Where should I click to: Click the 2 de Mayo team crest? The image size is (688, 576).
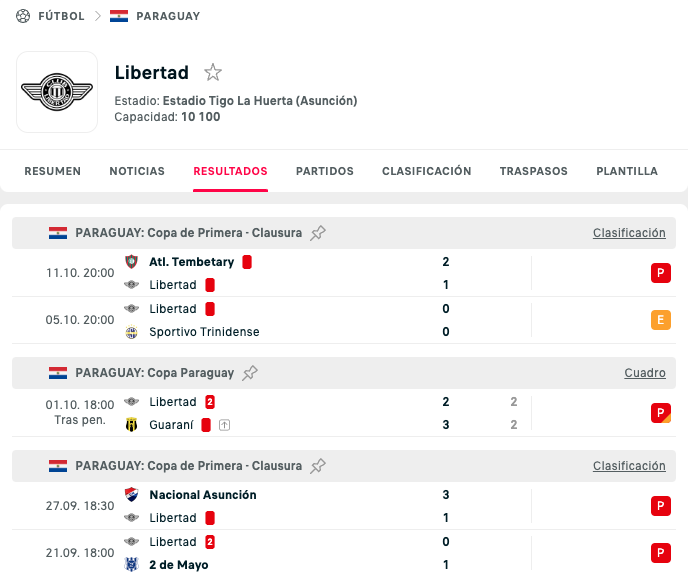tap(131, 565)
